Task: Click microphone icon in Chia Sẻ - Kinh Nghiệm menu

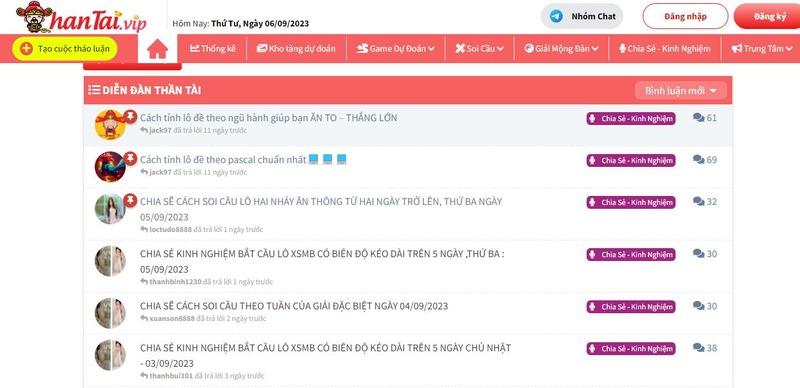Action: coord(622,48)
